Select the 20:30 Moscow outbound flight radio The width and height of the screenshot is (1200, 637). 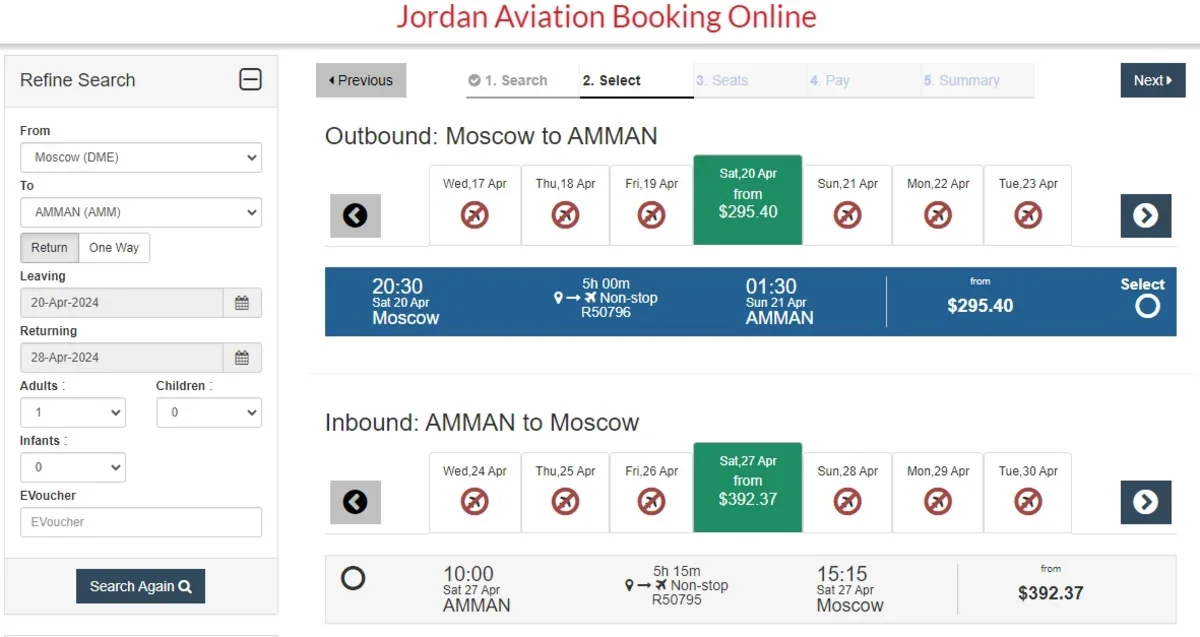pos(1147,306)
